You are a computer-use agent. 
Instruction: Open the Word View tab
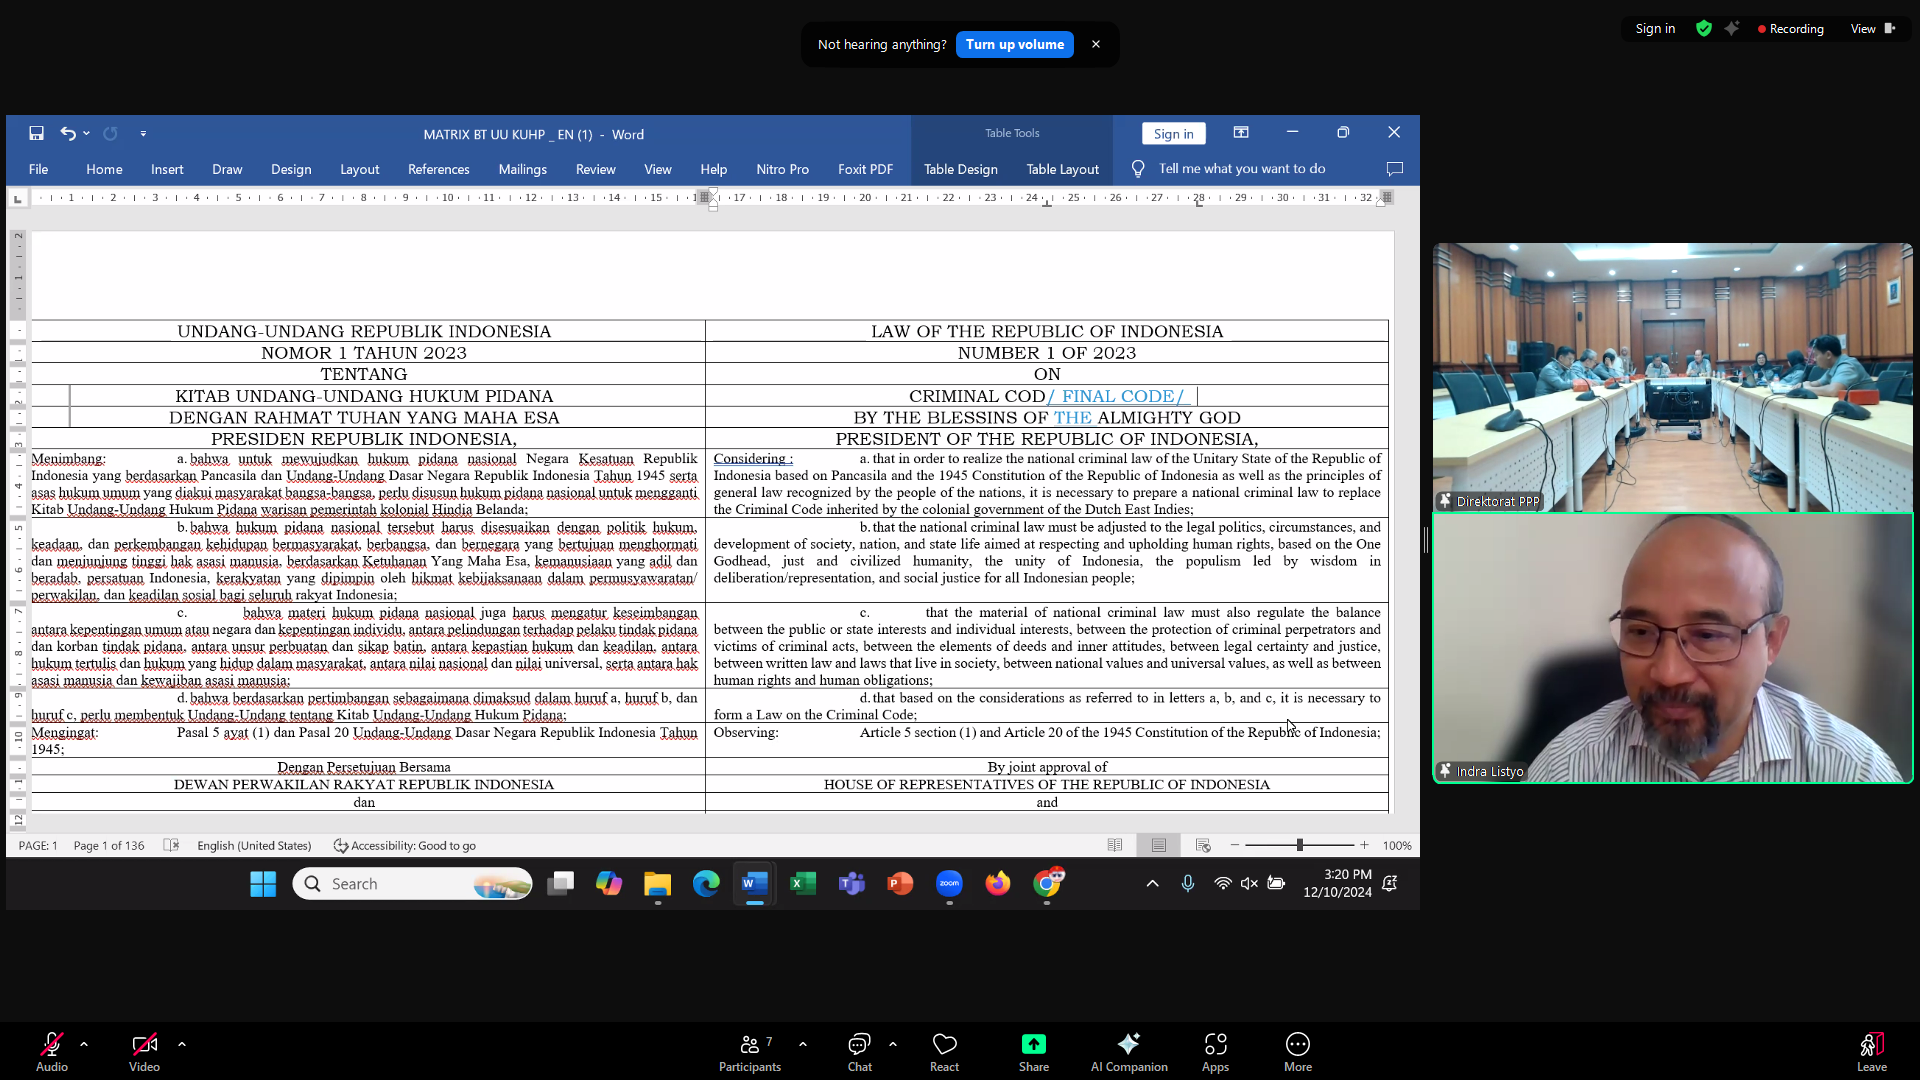pyautogui.click(x=657, y=169)
